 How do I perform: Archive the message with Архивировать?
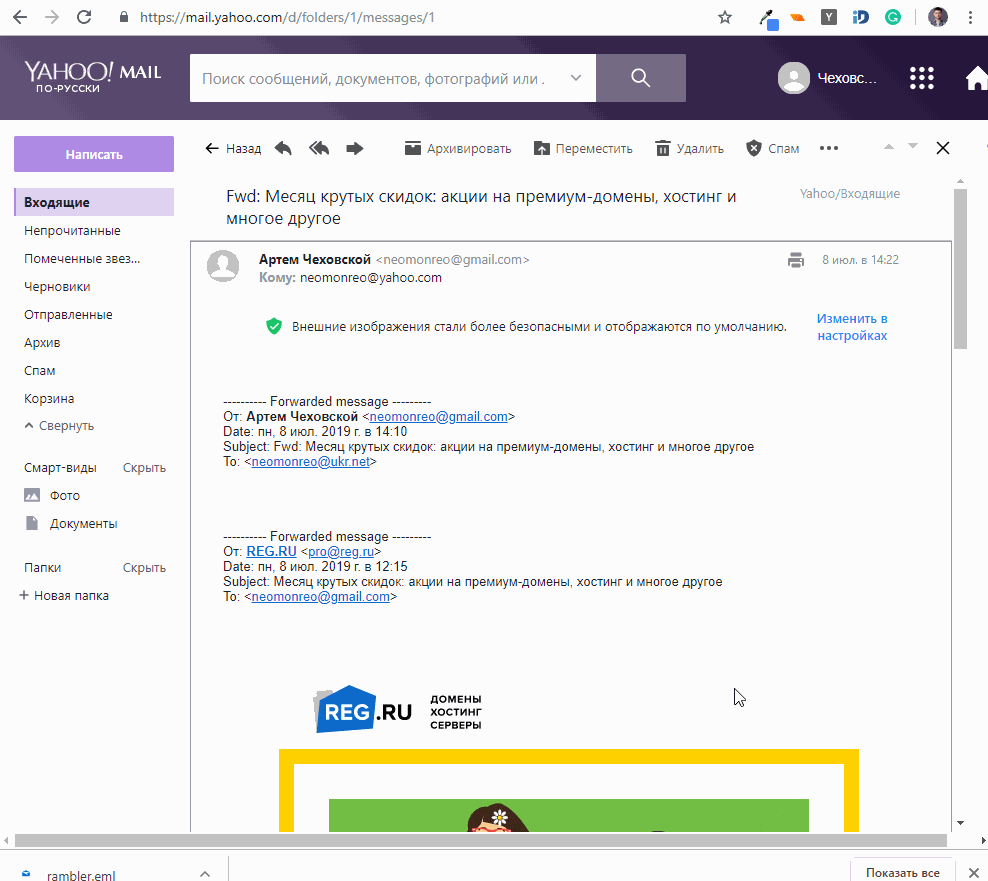tap(457, 149)
